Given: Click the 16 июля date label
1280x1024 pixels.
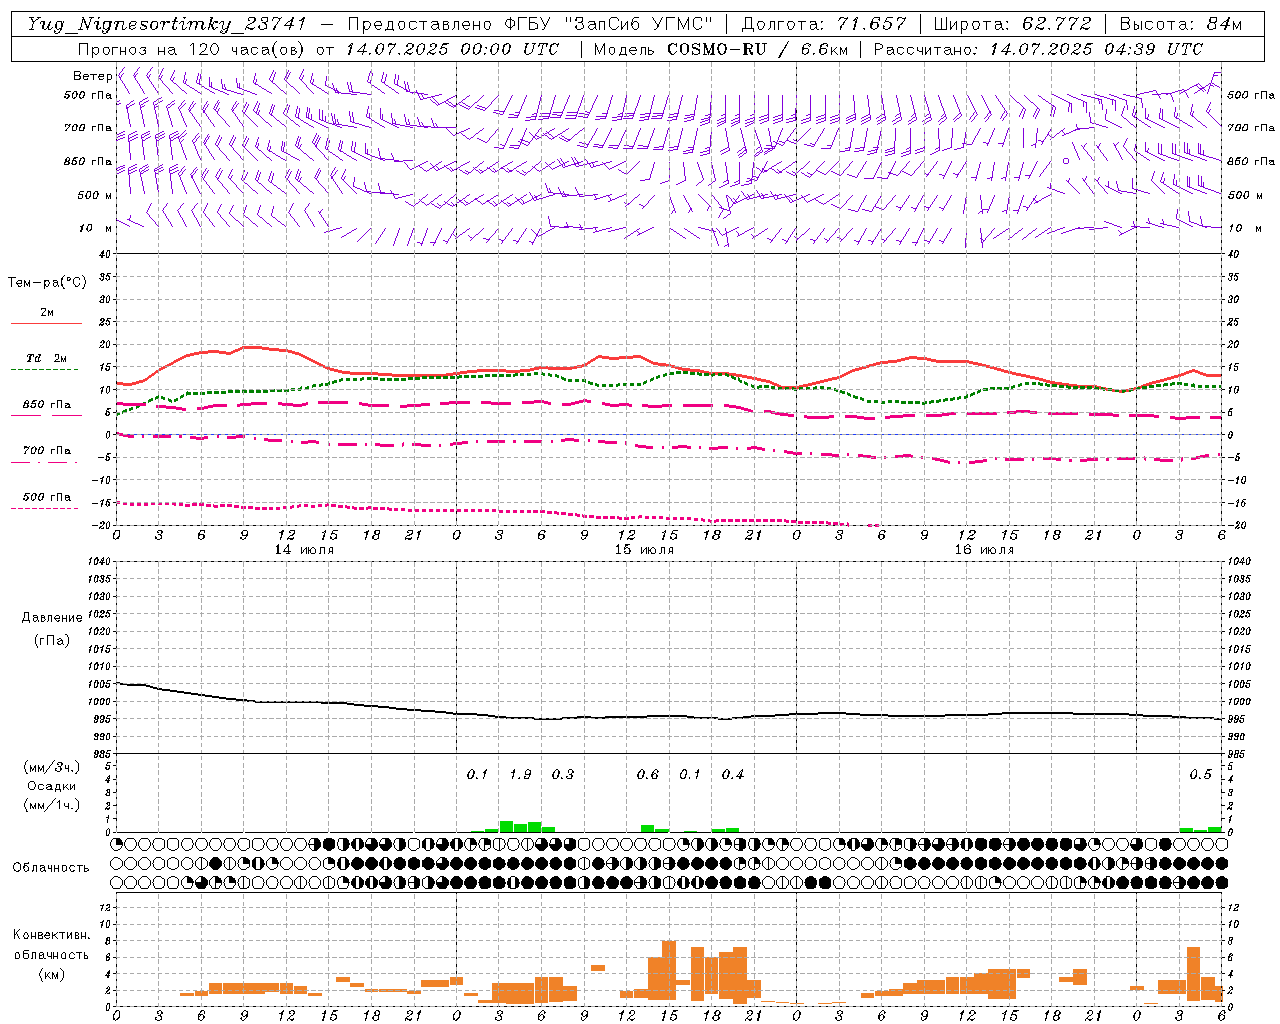Looking at the screenshot, I should tap(984, 549).
